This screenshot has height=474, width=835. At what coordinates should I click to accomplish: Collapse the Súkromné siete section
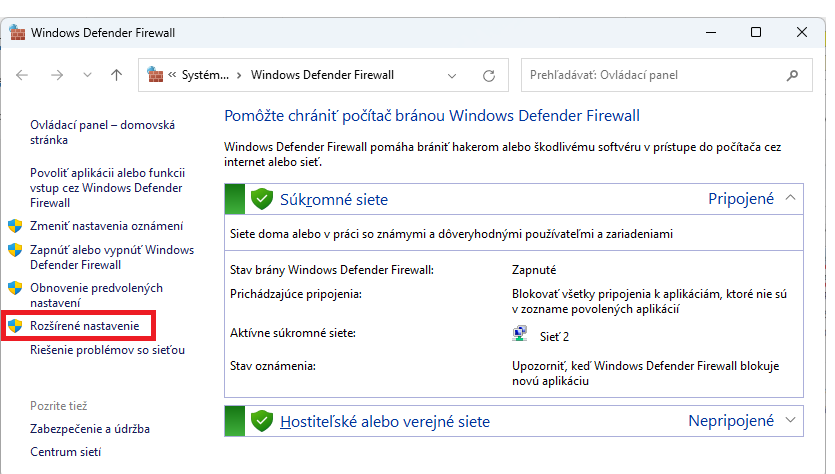[792, 198]
